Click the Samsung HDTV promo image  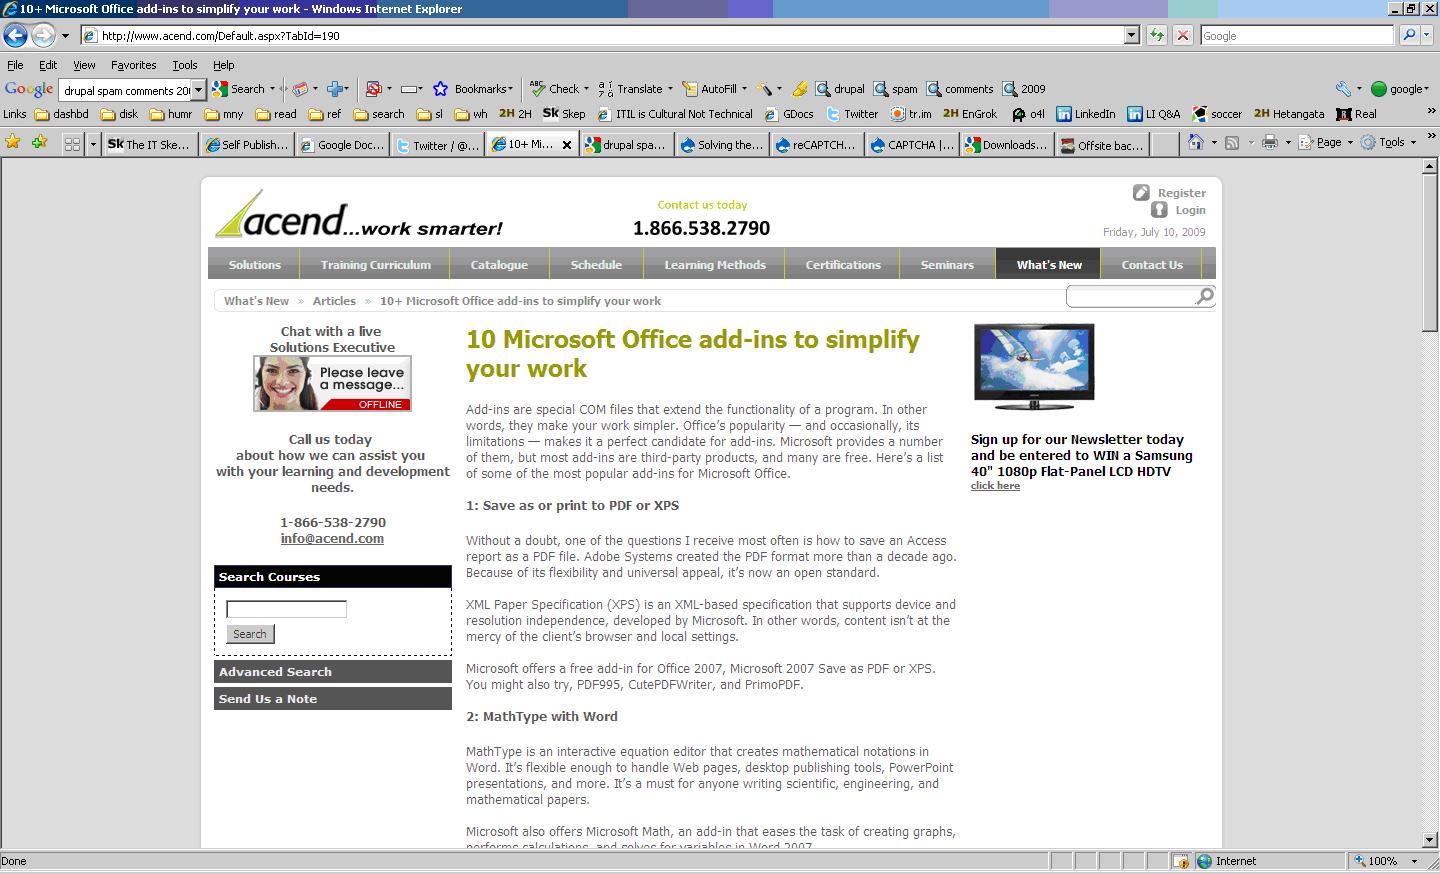[x=1034, y=367]
